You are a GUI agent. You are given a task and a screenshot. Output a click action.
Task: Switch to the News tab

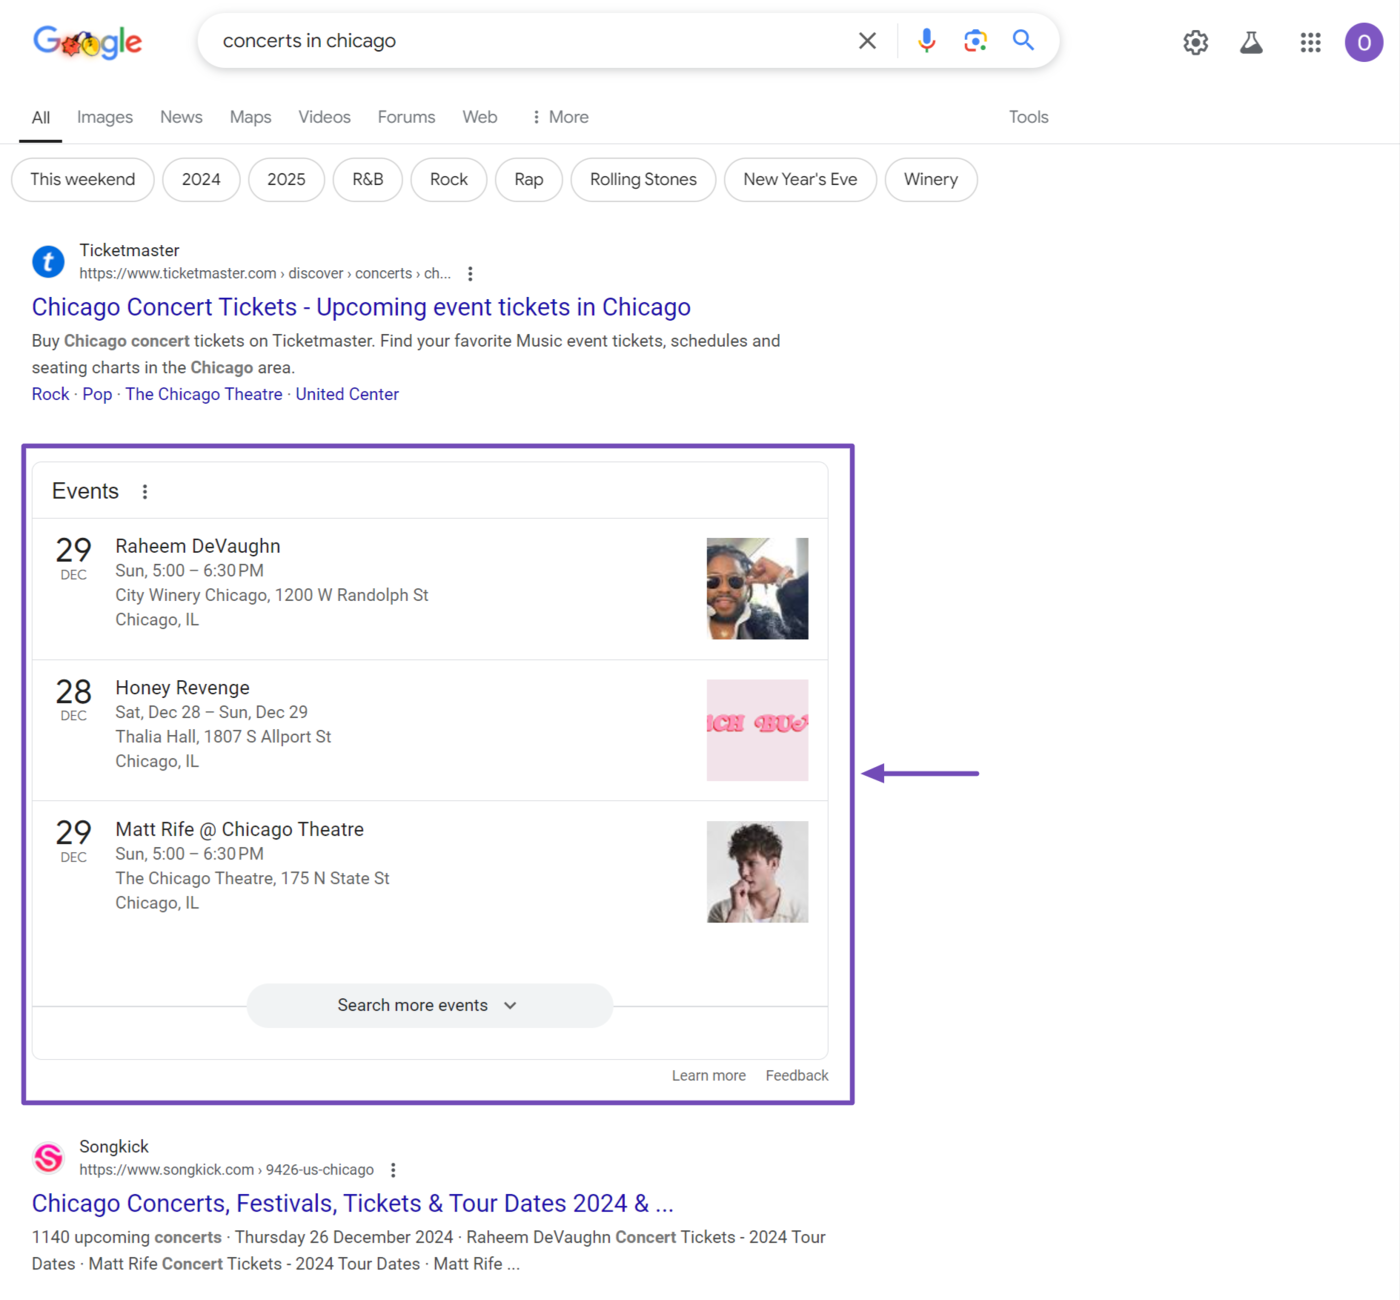(x=181, y=117)
